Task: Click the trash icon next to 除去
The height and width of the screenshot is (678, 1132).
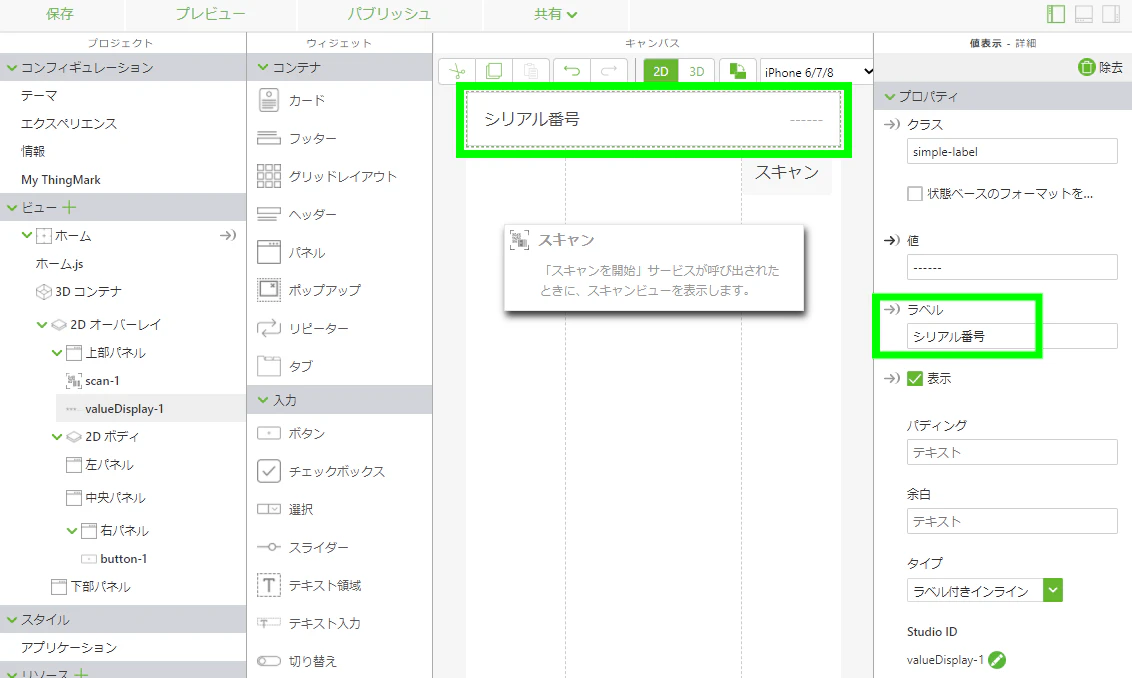Action: point(1087,67)
